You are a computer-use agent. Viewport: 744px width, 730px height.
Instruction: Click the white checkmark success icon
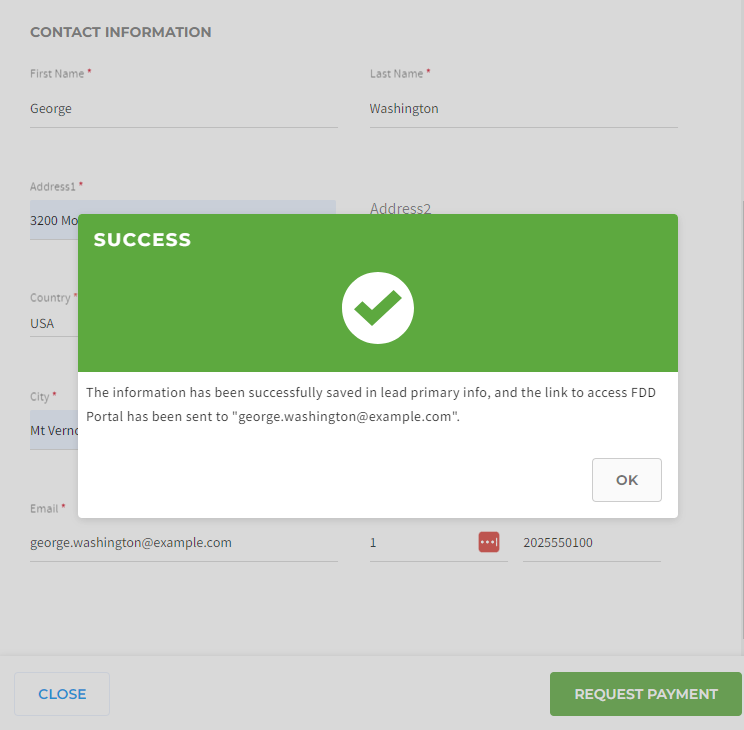(x=378, y=308)
